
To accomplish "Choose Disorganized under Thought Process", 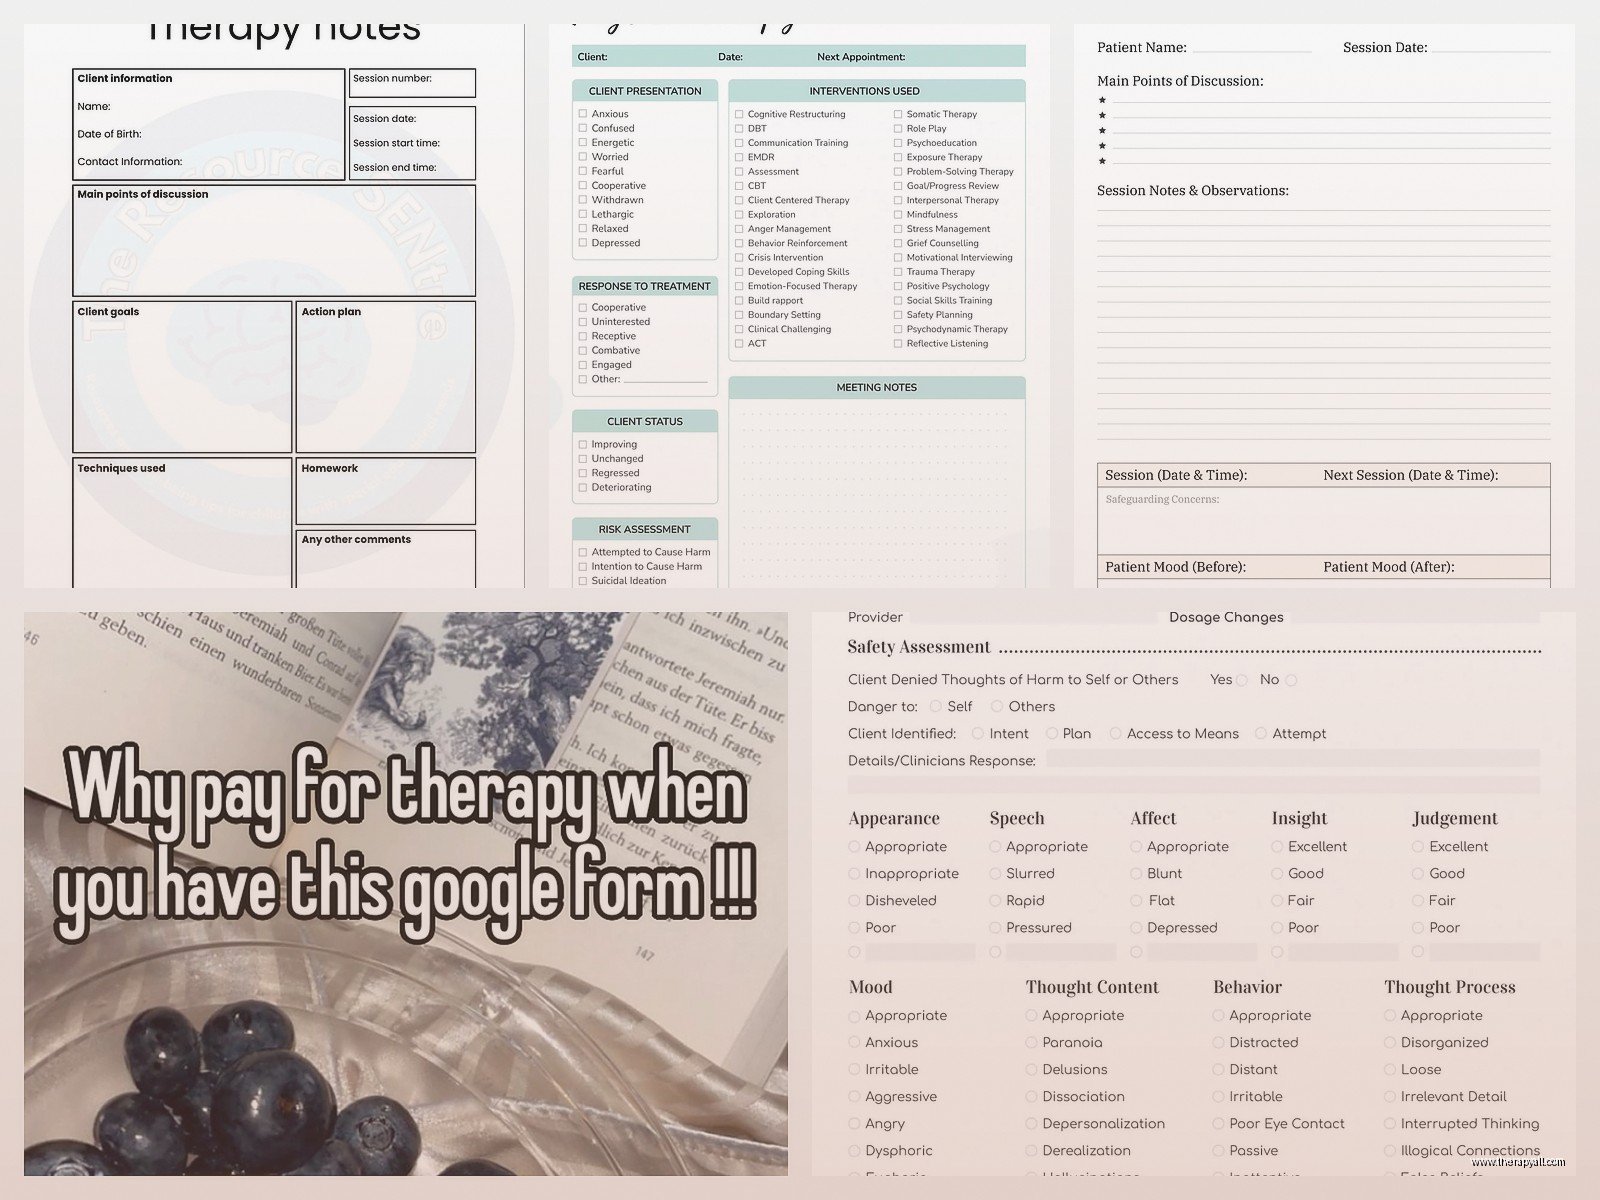I will tap(1390, 1042).
